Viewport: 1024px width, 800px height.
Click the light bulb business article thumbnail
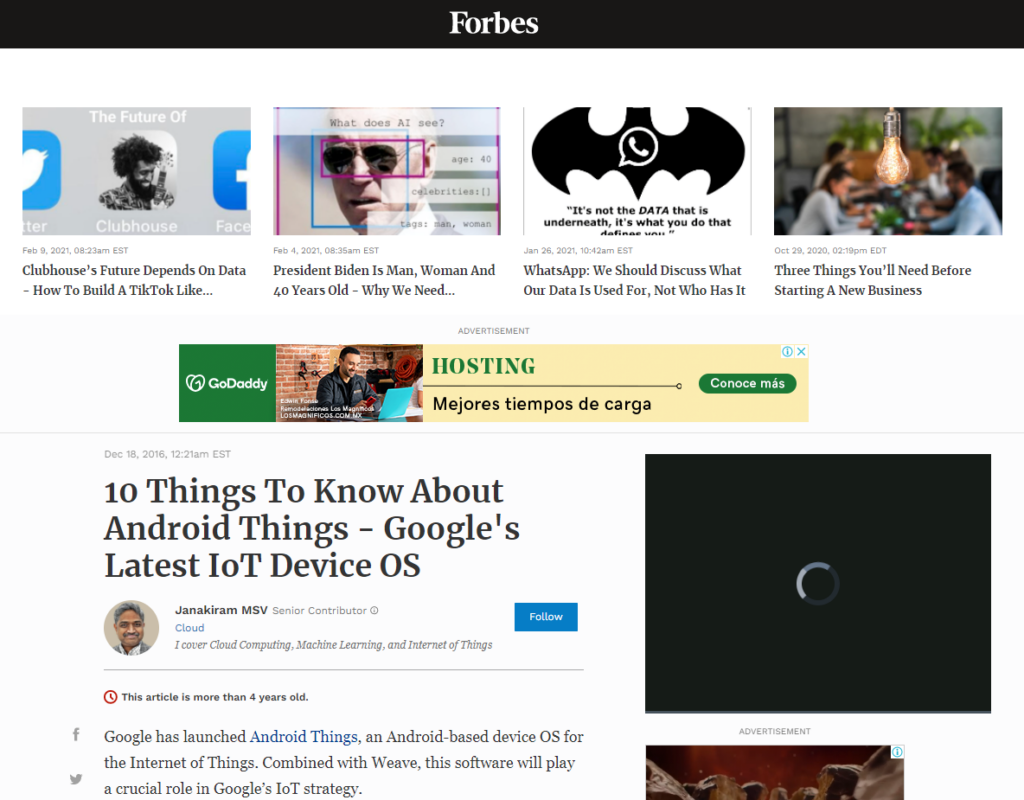[x=887, y=171]
